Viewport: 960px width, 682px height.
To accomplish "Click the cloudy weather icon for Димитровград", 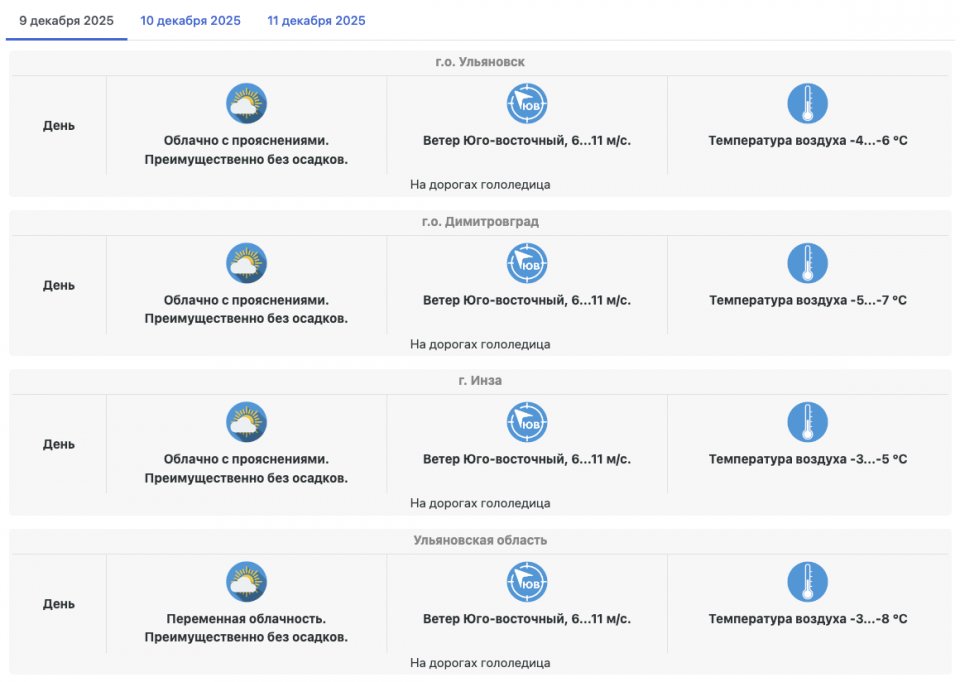I will (246, 263).
